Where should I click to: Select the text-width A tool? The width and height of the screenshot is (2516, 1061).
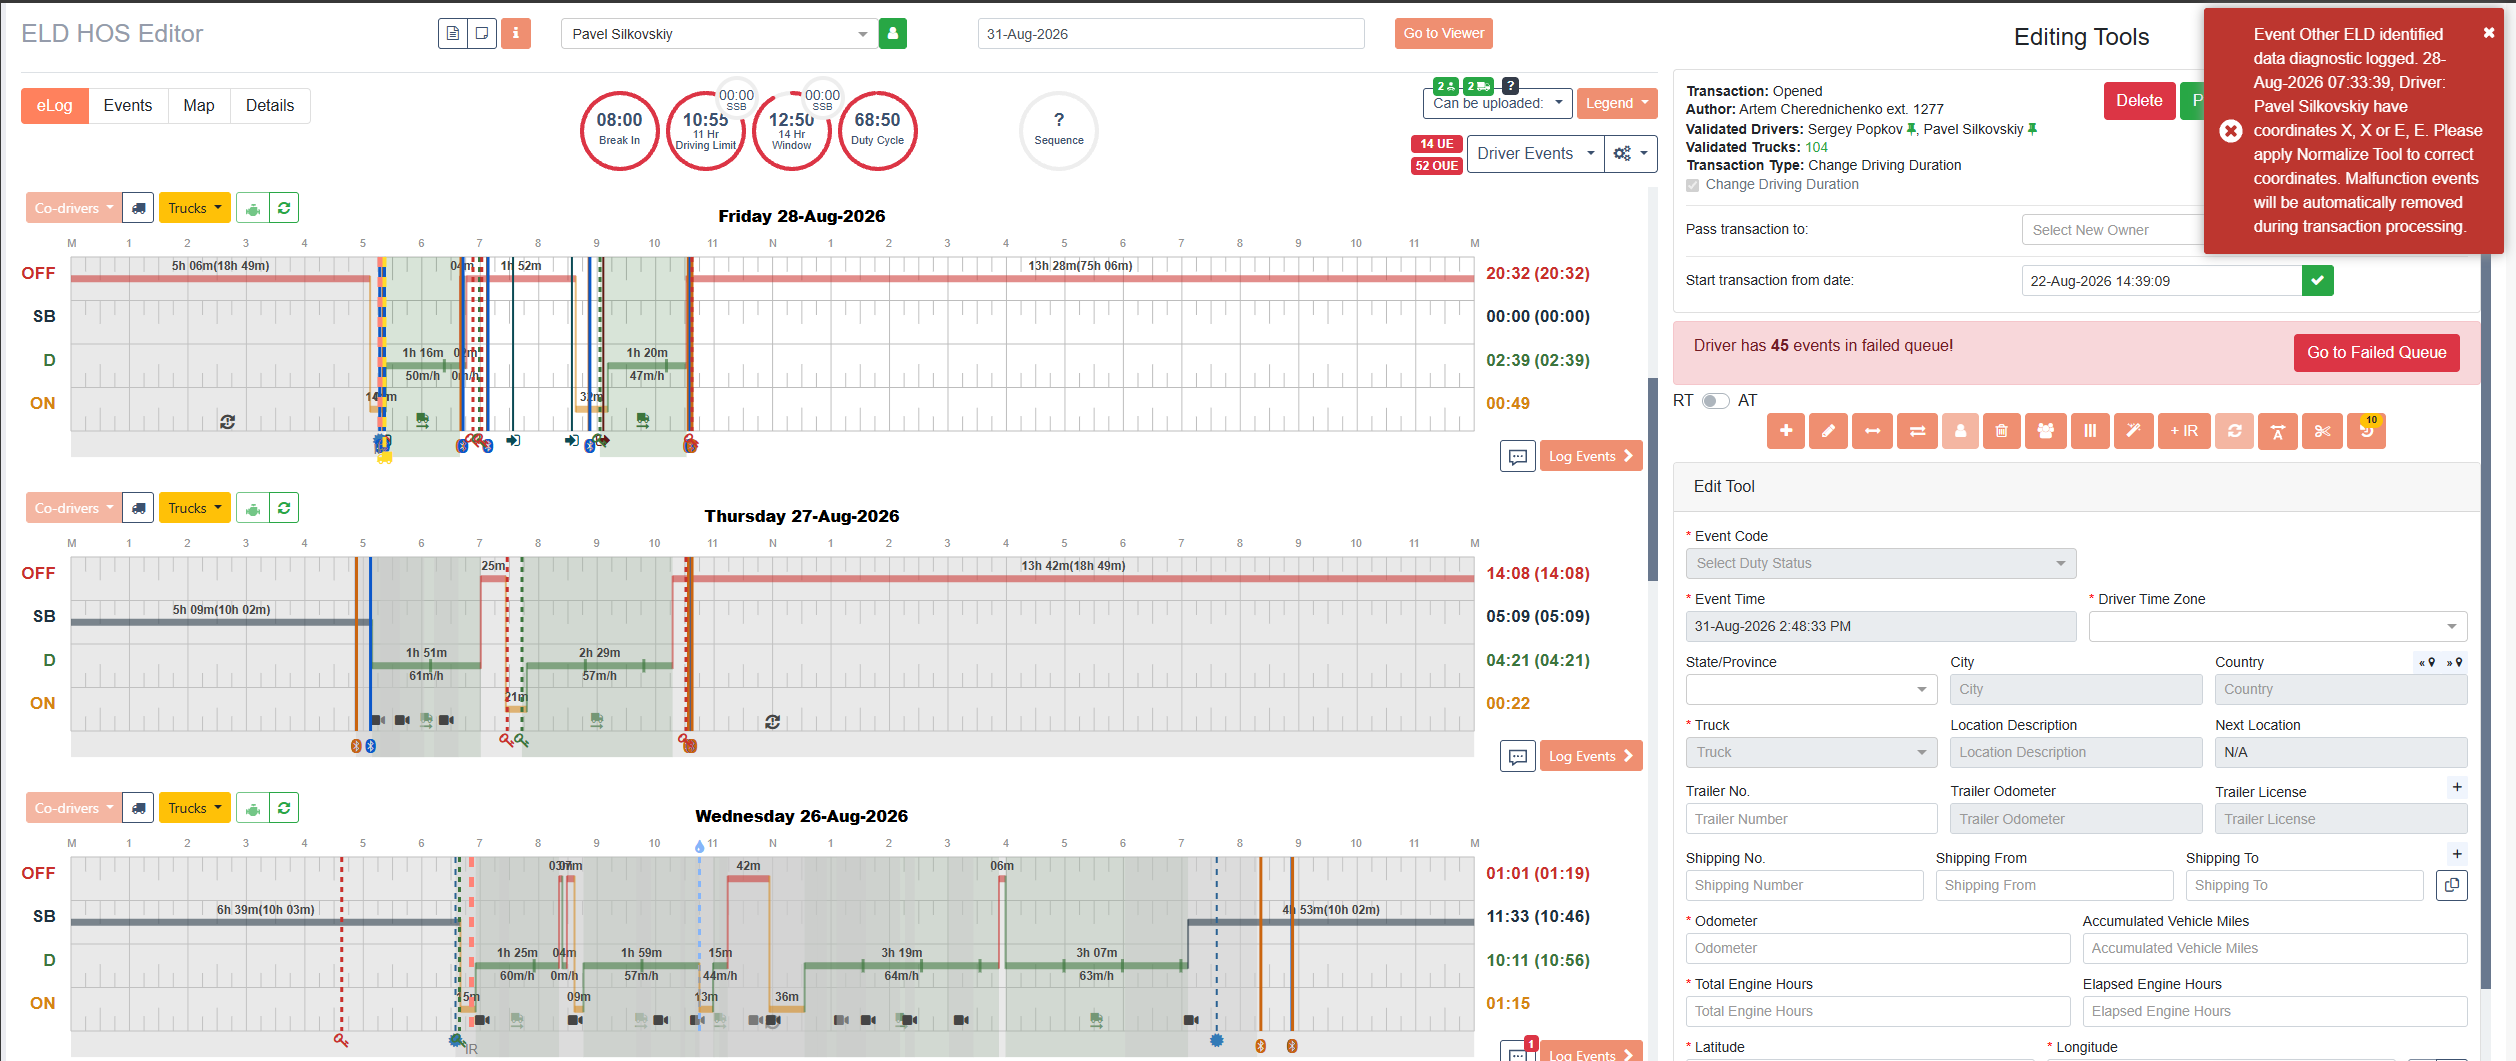coord(2277,431)
